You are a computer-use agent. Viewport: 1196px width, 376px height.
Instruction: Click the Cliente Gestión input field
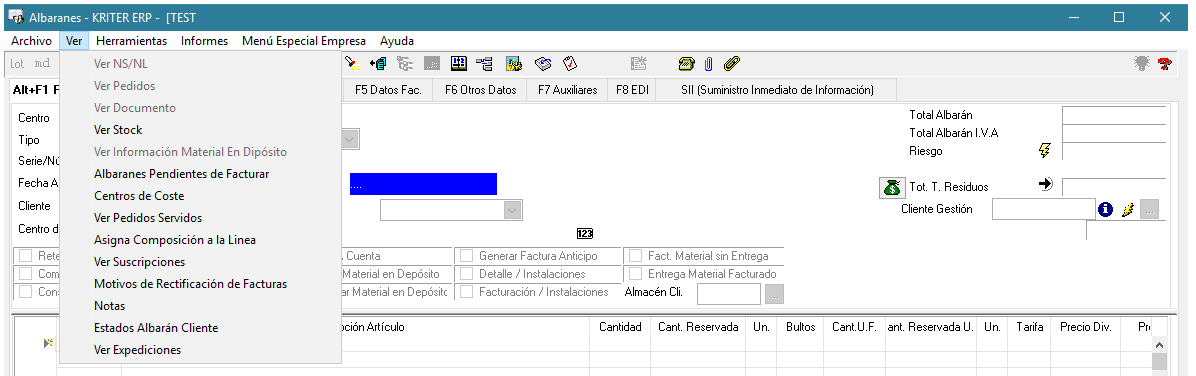click(x=1043, y=209)
